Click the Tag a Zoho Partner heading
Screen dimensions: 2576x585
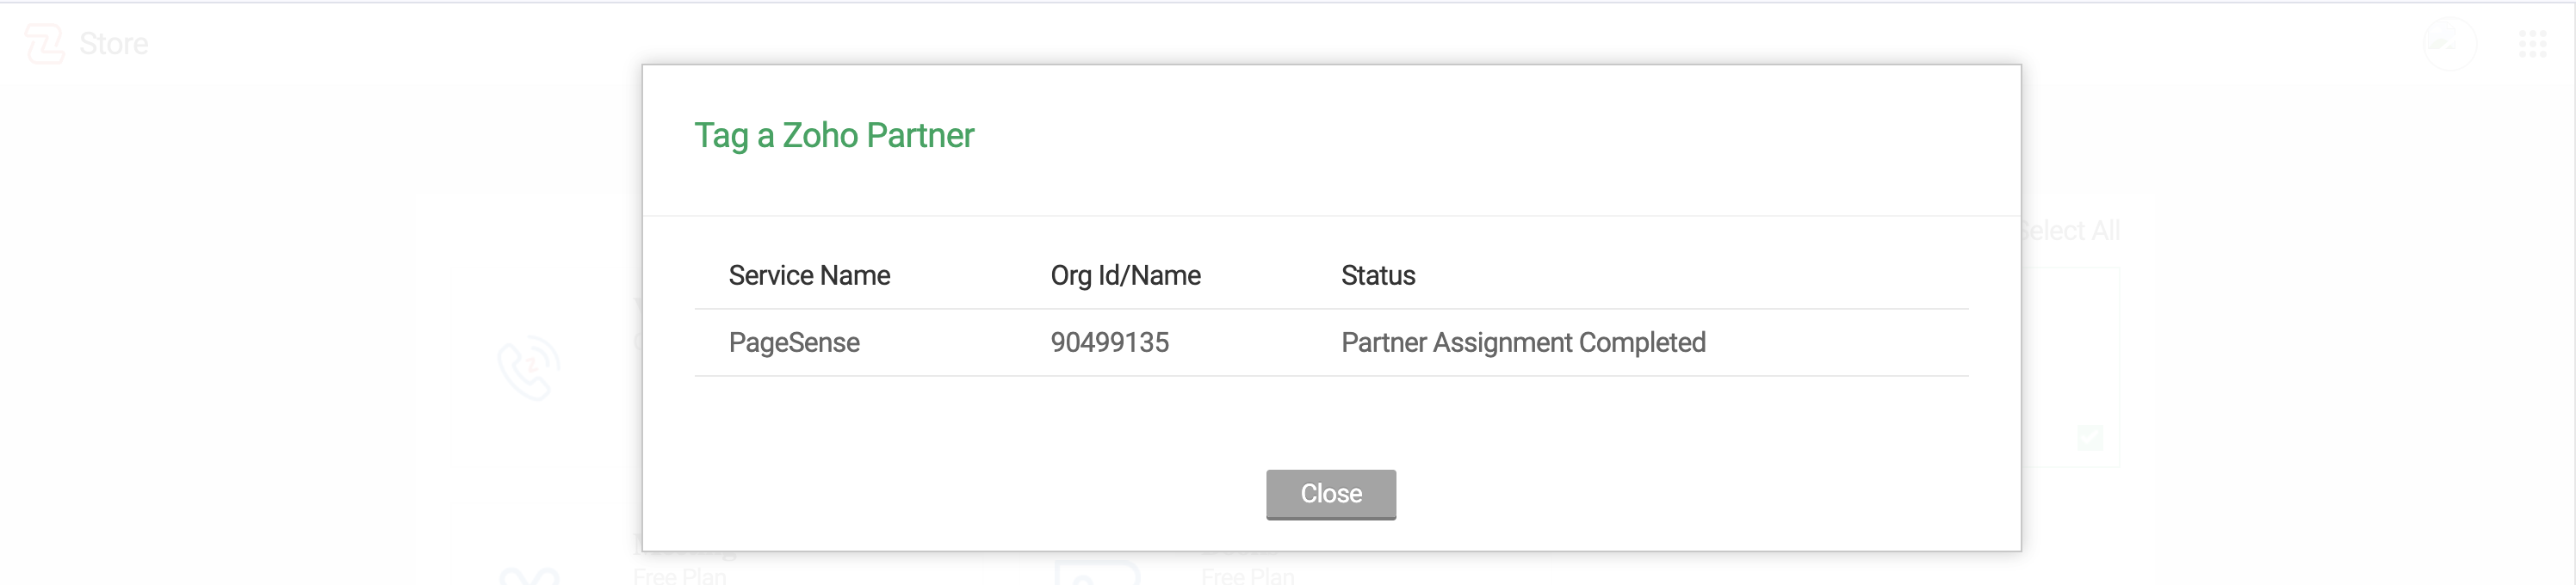coord(833,136)
